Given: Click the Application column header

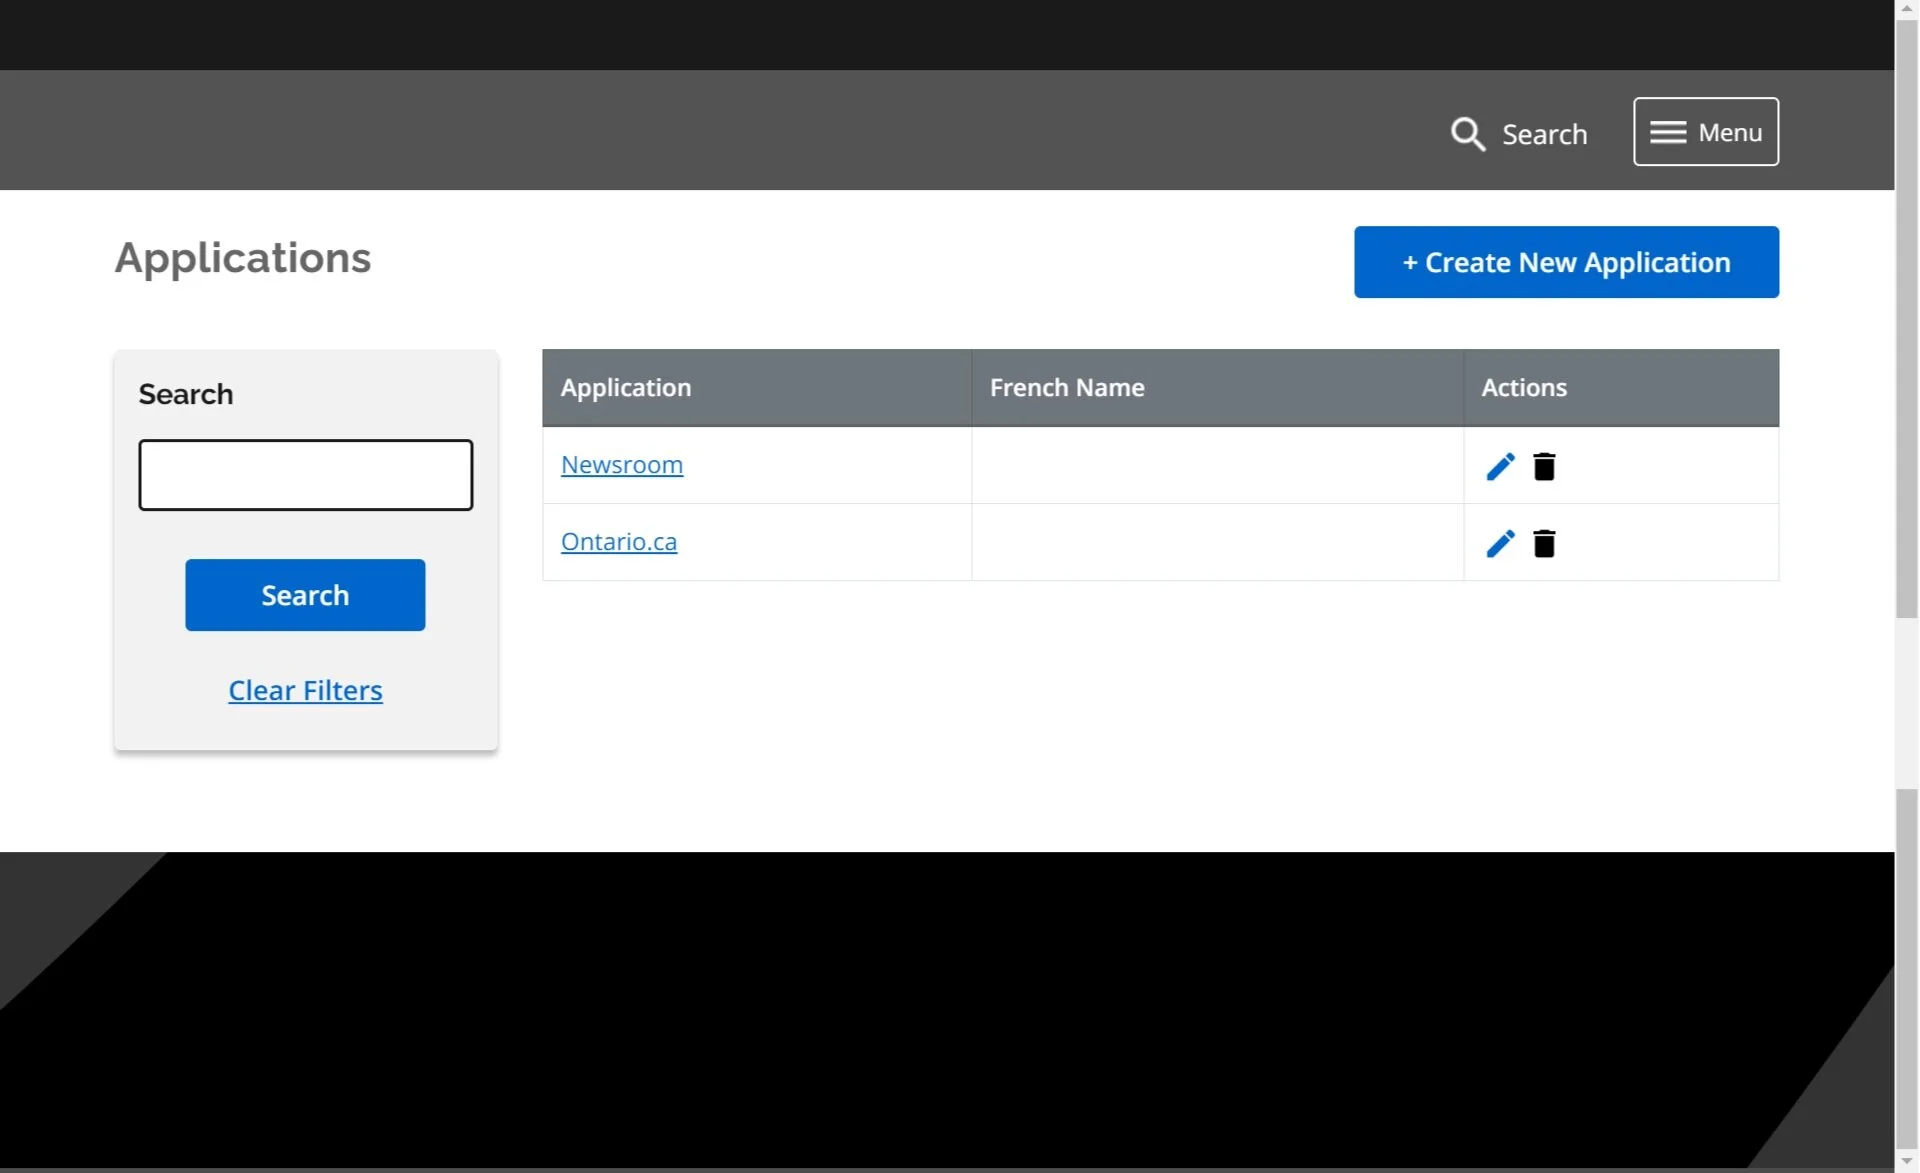Looking at the screenshot, I should coord(626,388).
